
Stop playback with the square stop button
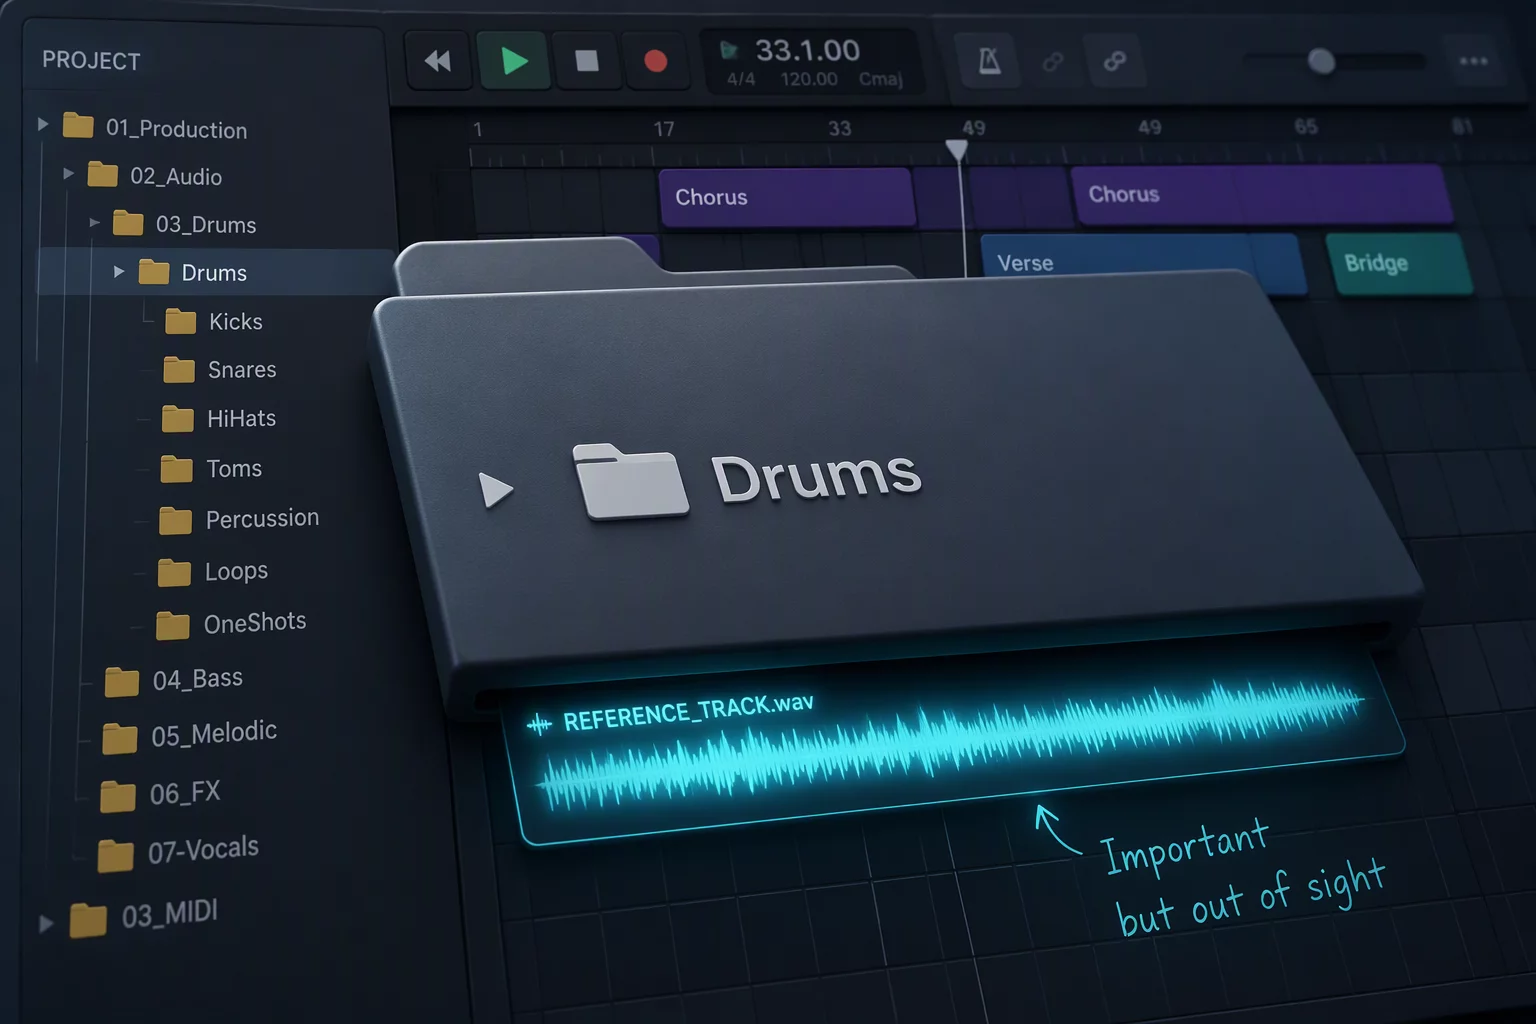(x=587, y=61)
